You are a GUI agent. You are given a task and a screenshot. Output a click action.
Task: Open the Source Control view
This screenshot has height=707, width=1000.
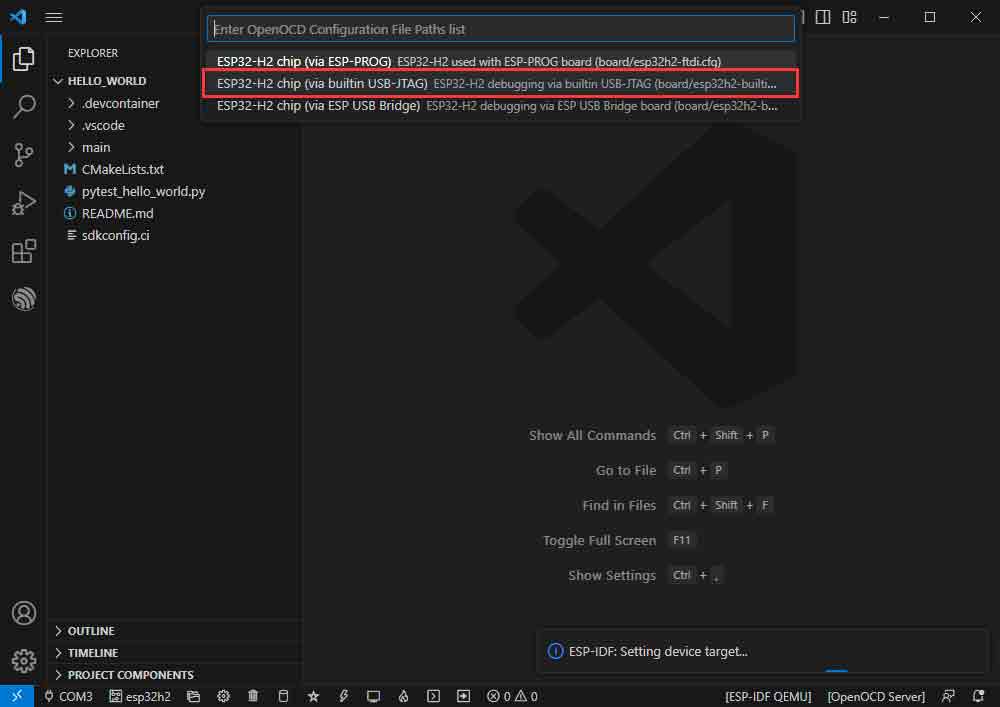point(24,155)
